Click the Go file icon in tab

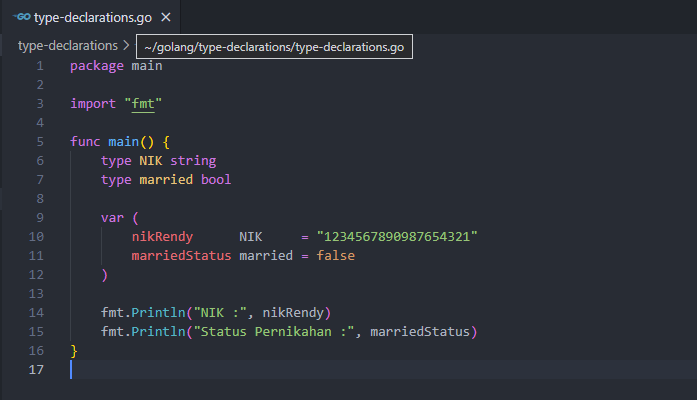22,17
